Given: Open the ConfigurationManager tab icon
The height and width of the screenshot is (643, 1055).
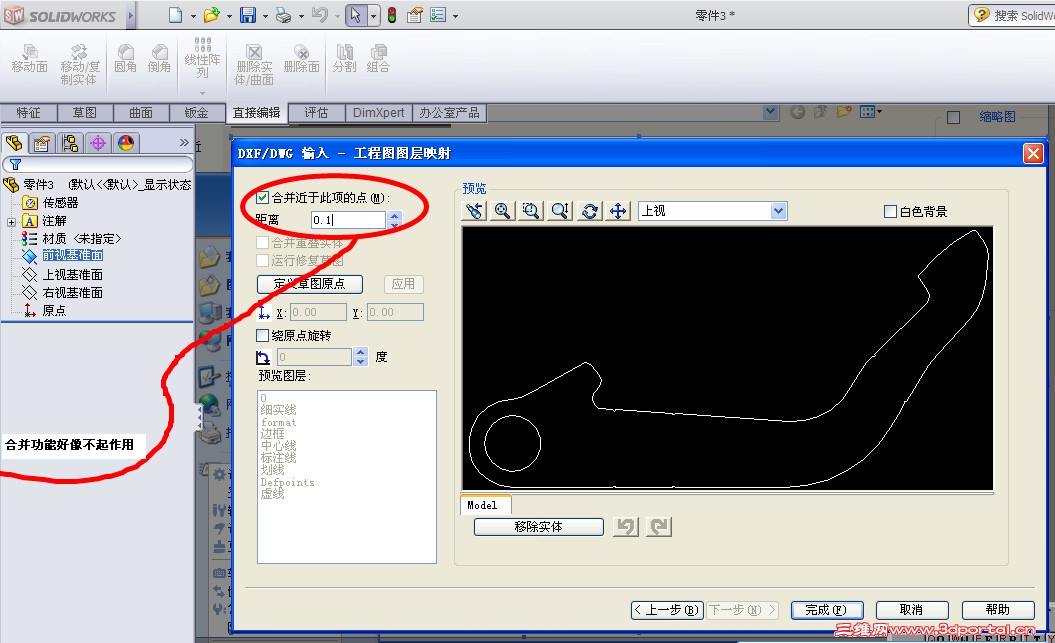Looking at the screenshot, I should (70, 143).
